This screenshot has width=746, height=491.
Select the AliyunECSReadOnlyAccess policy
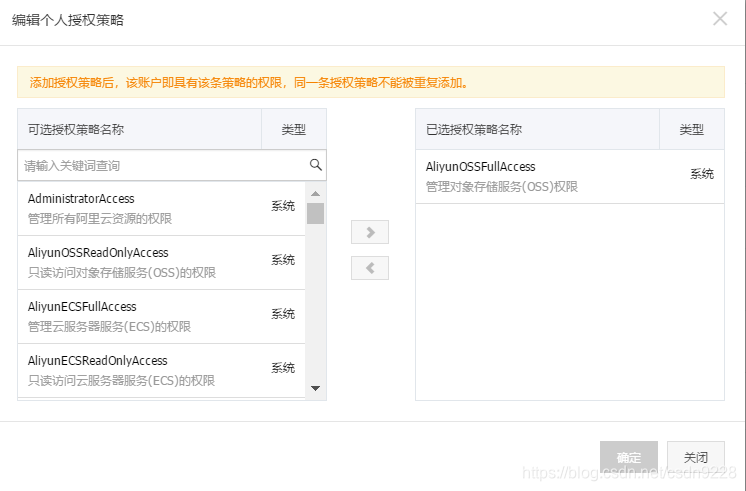click(161, 371)
